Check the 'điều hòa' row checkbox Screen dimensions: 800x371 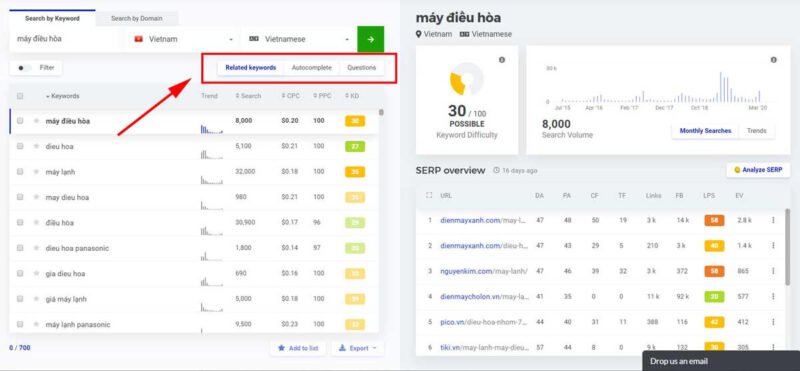20,222
